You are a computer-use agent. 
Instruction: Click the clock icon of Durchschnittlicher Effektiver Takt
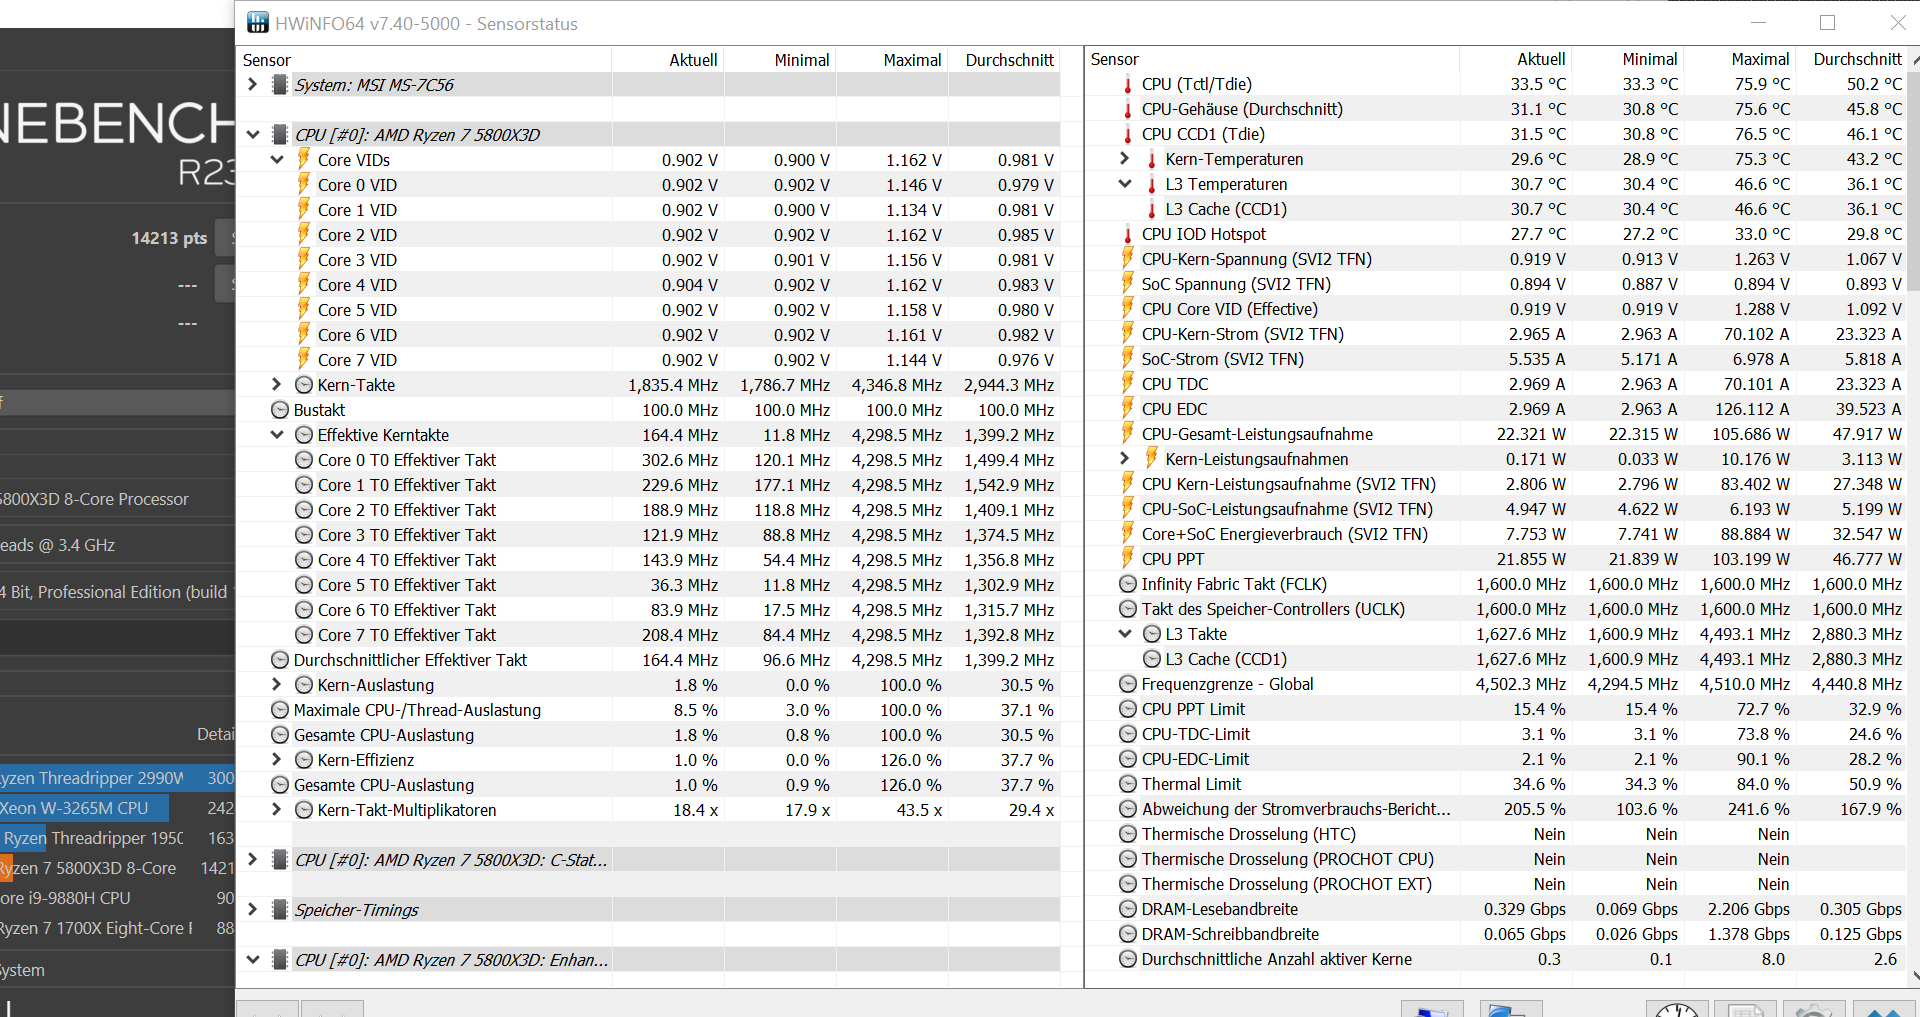pyautogui.click(x=280, y=660)
